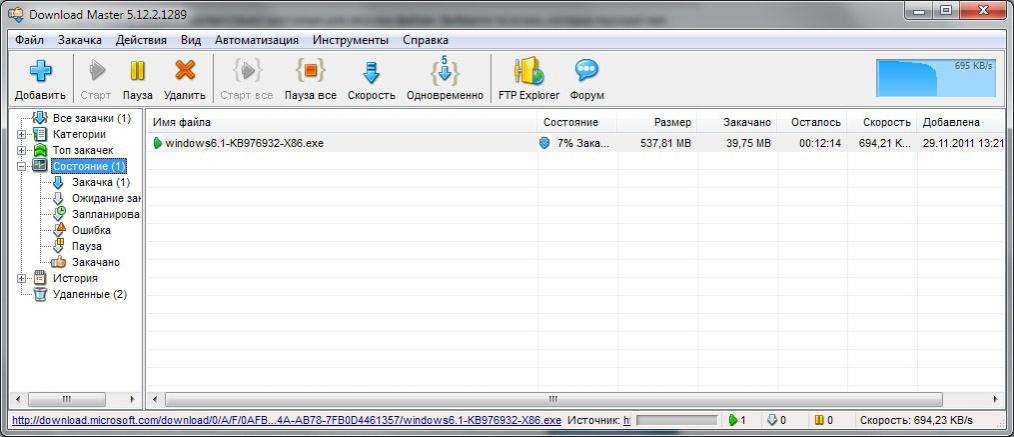Click the Удаленные (2) trash icon
Screen dimensions: 1014x437
pos(40,294)
